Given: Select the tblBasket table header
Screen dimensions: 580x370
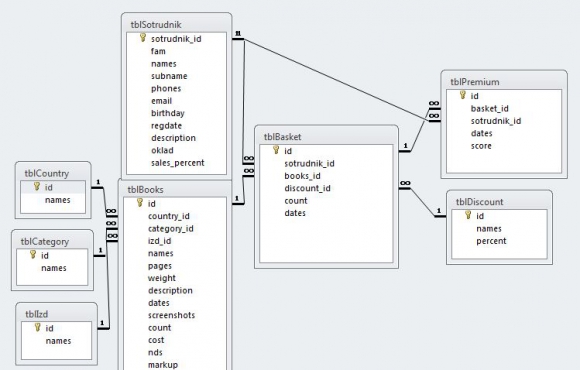Looking at the screenshot, I should coord(326,137).
